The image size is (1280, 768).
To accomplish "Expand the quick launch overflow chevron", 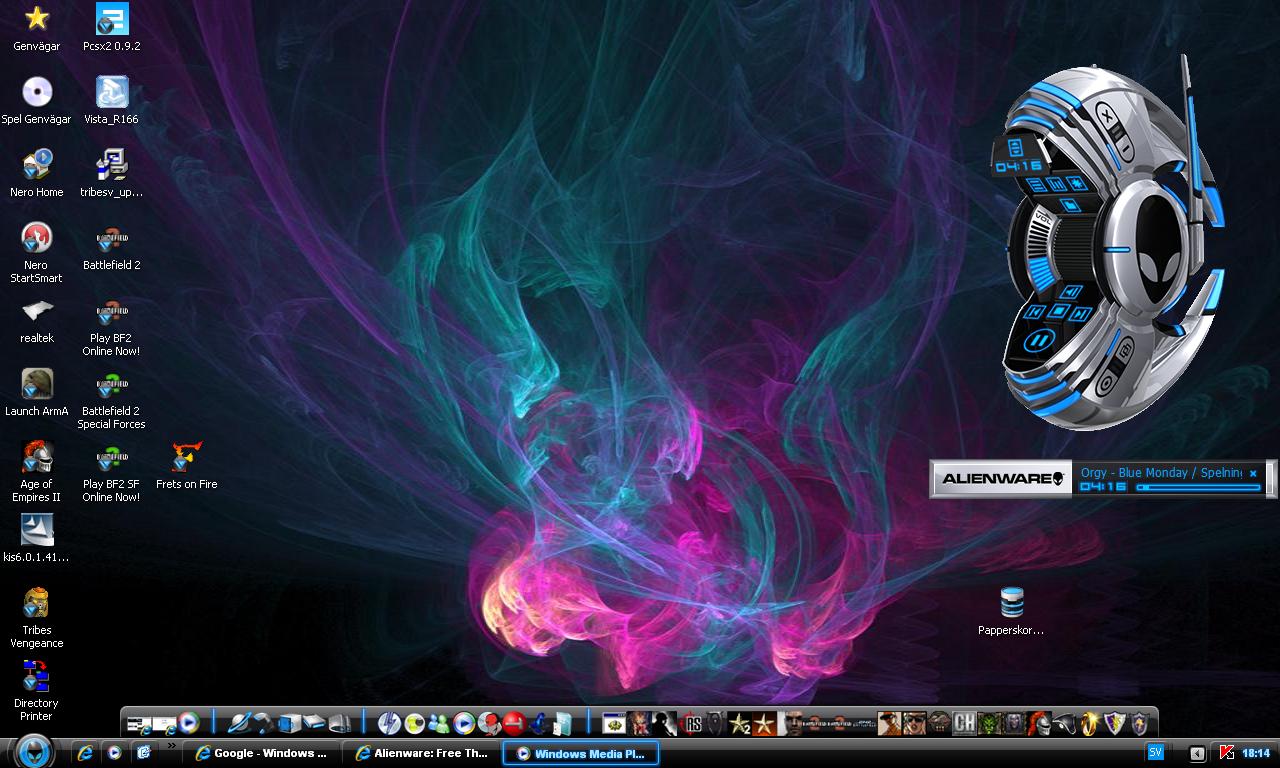I will coord(171,745).
